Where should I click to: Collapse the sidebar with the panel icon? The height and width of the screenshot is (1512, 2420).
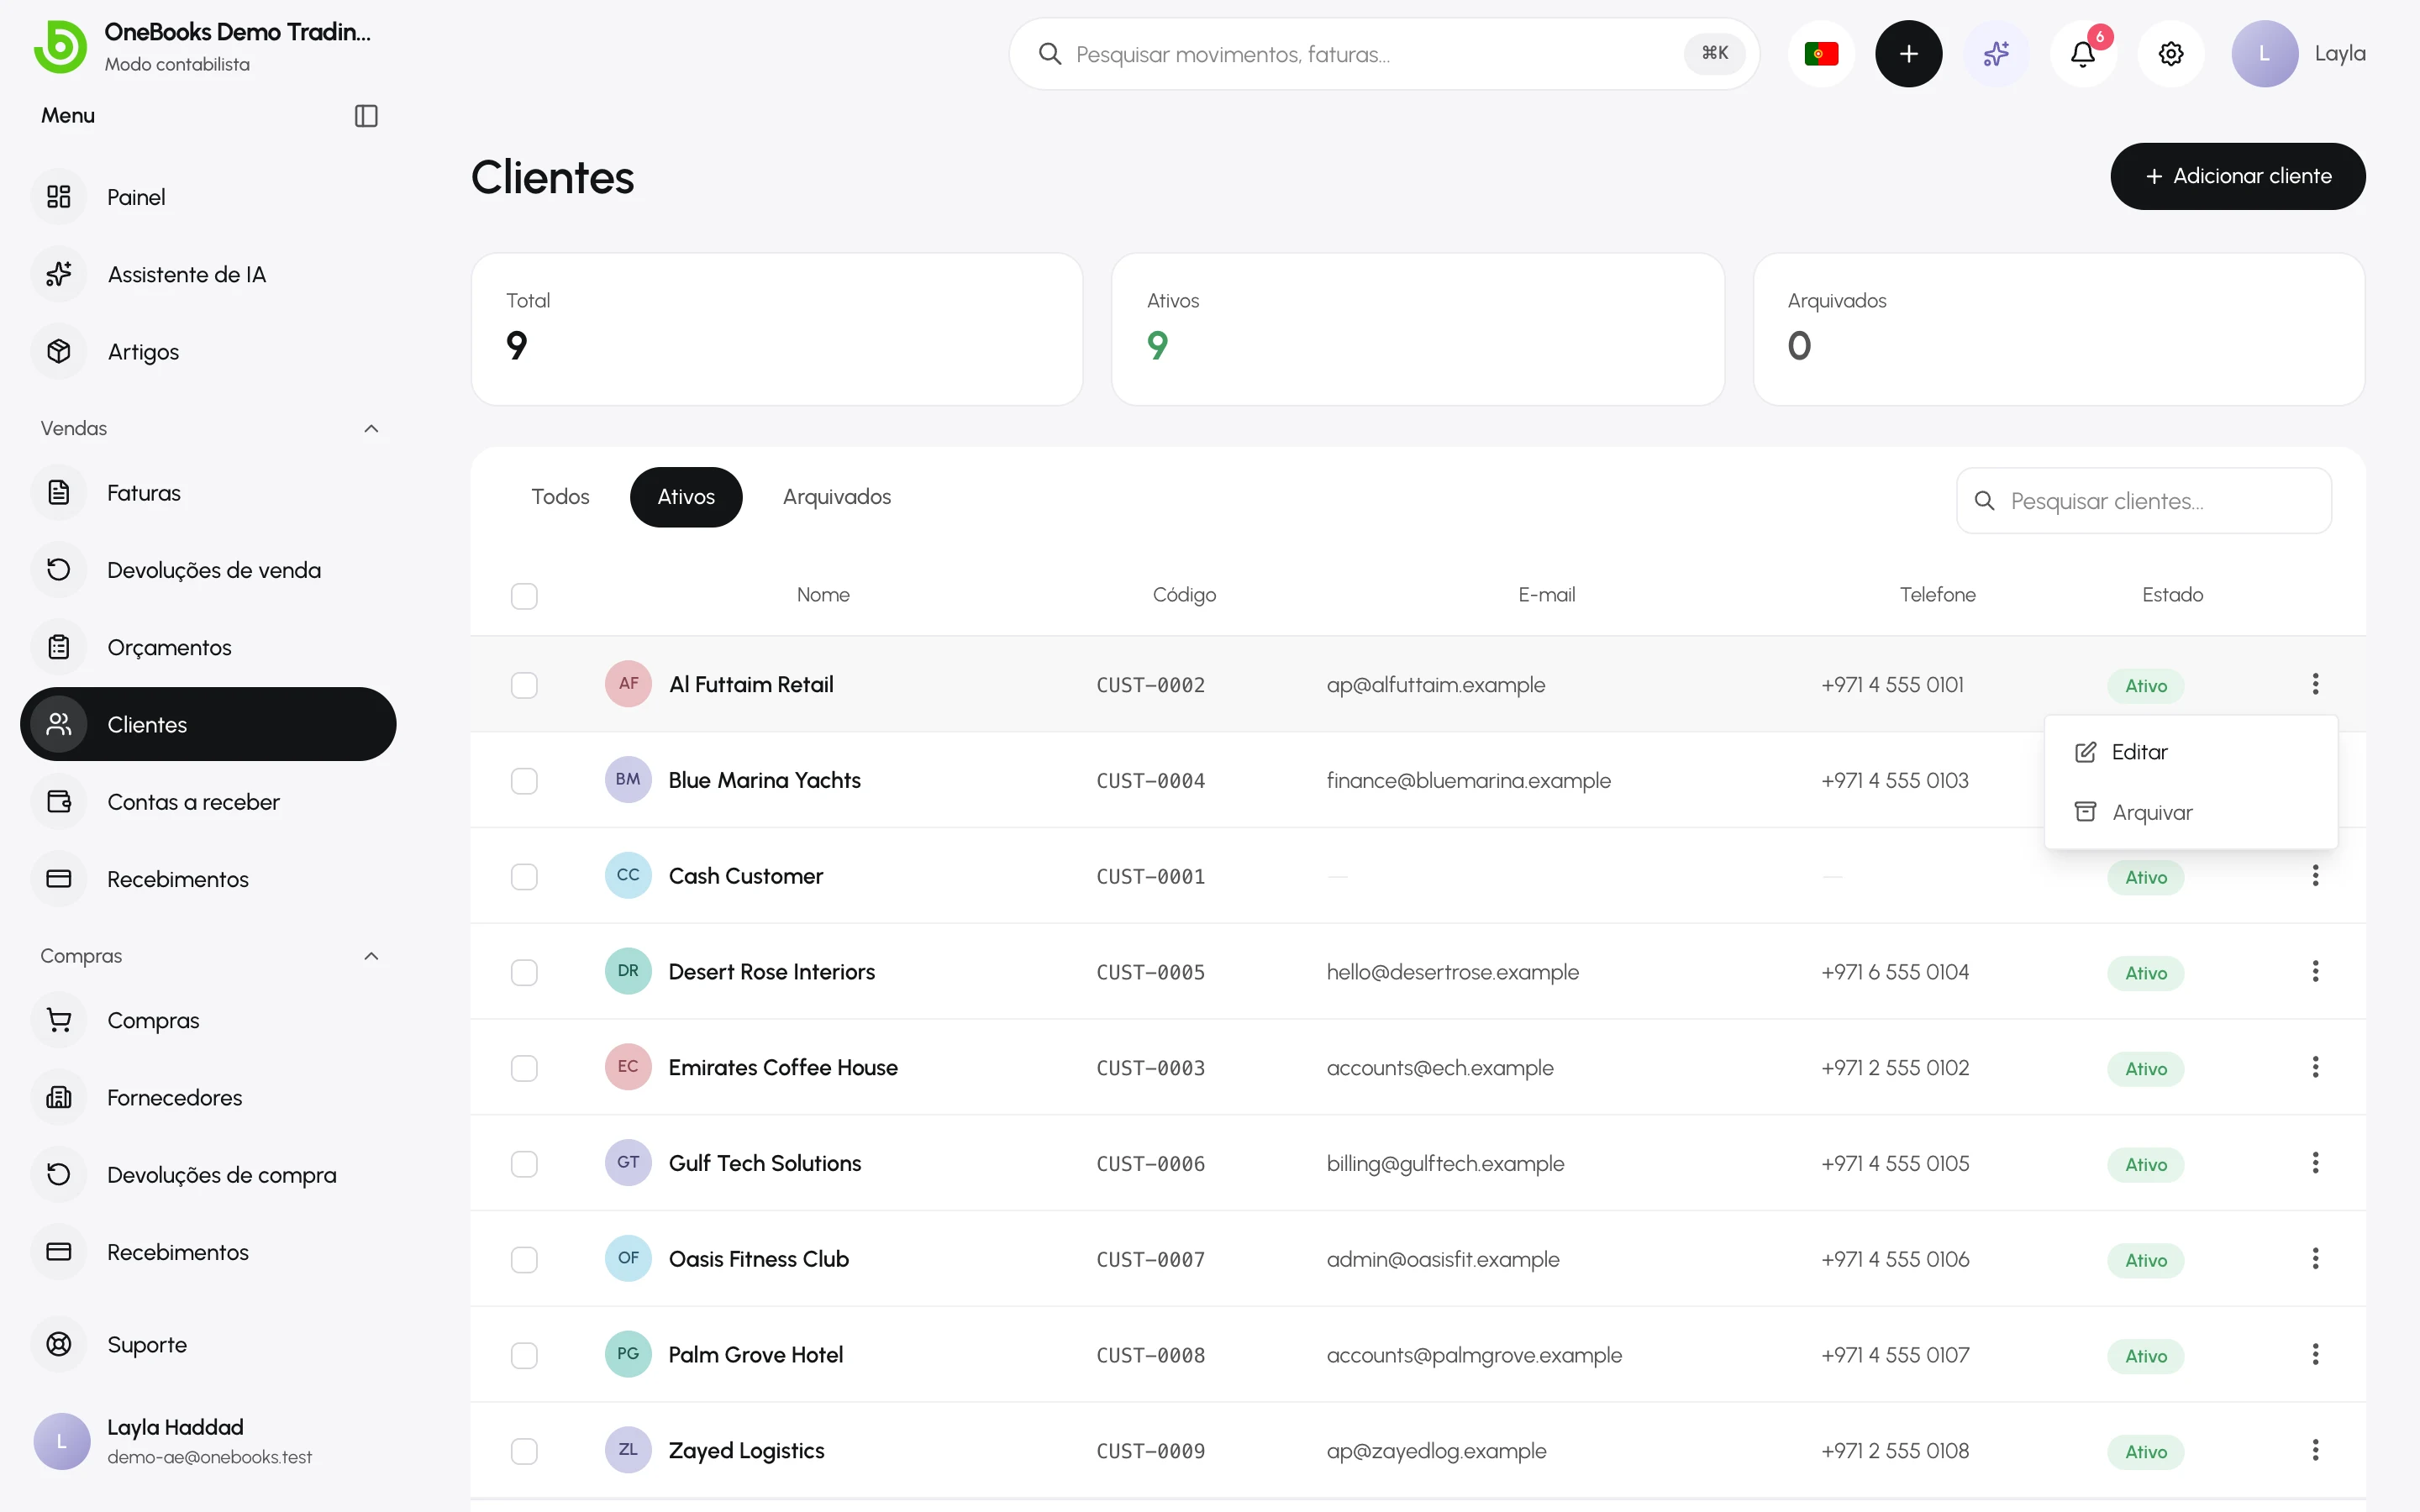coord(366,116)
